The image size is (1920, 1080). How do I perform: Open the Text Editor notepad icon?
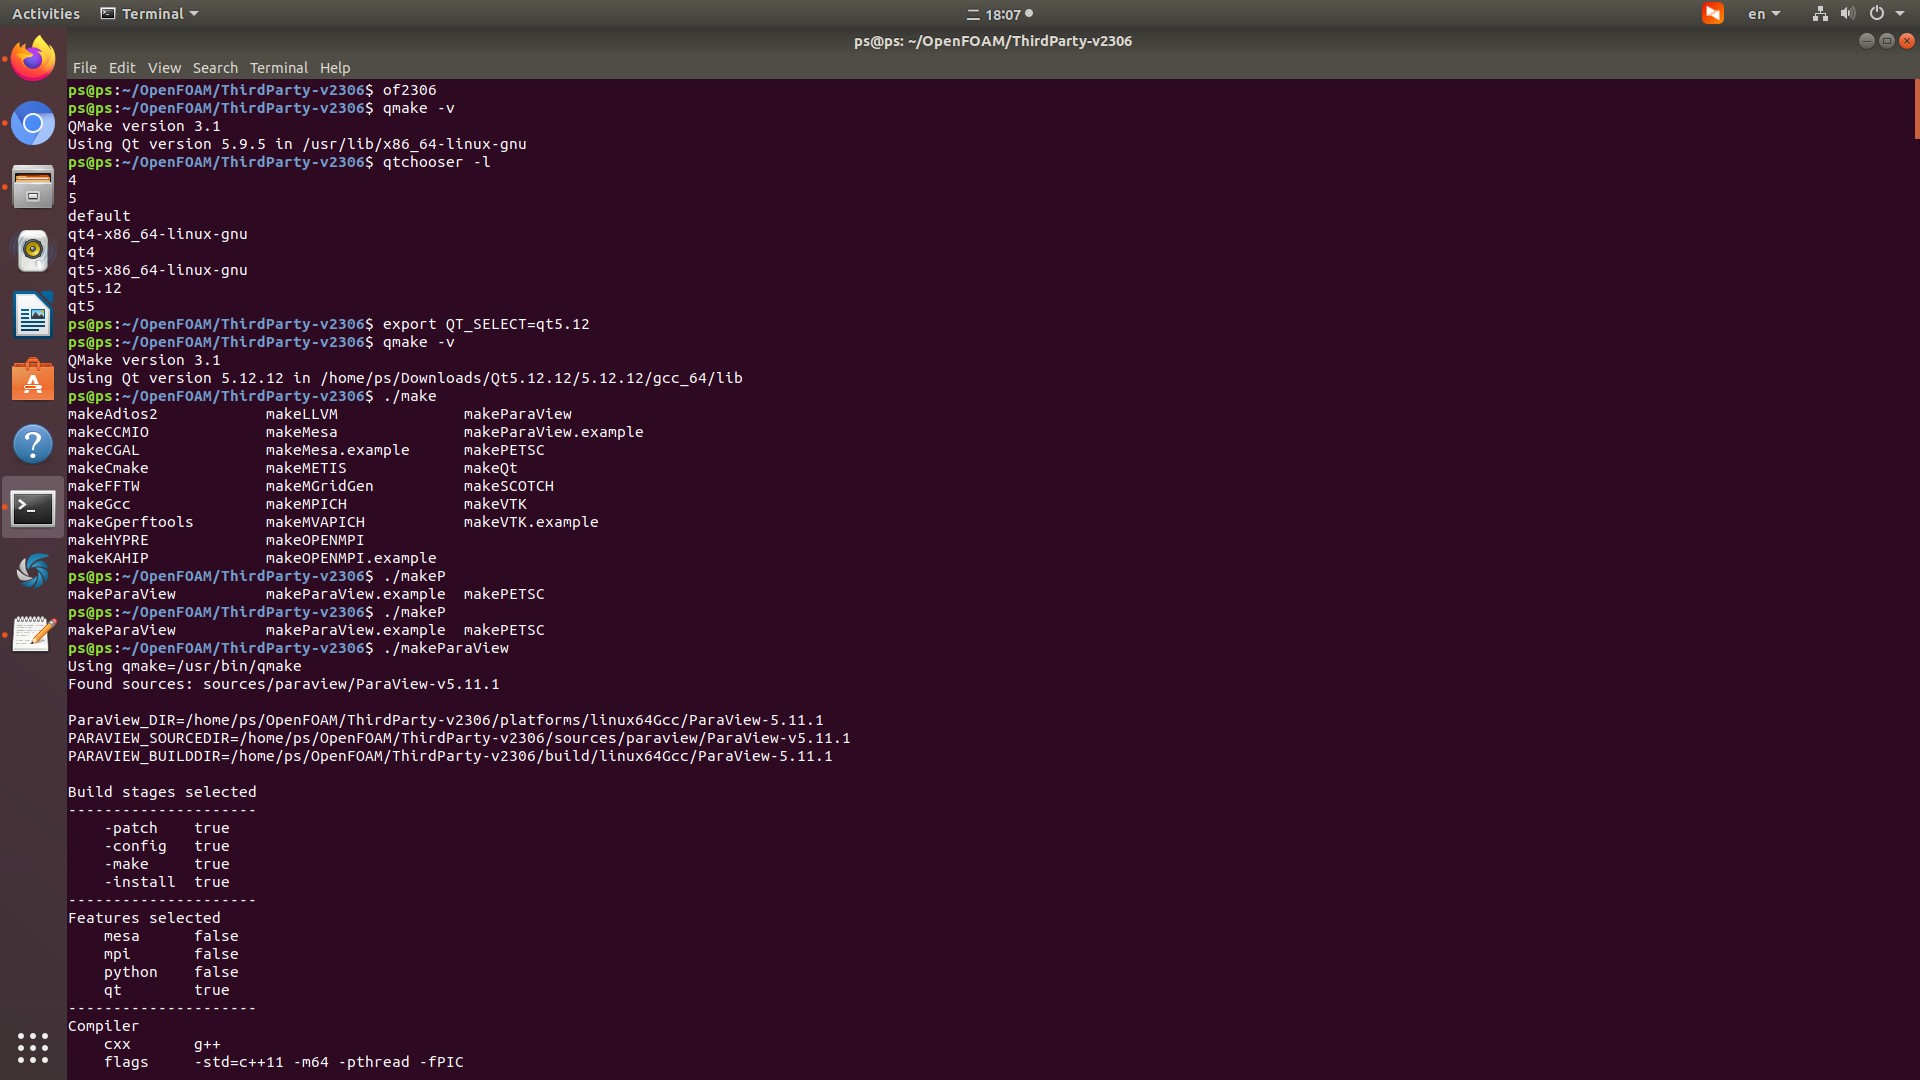point(33,634)
